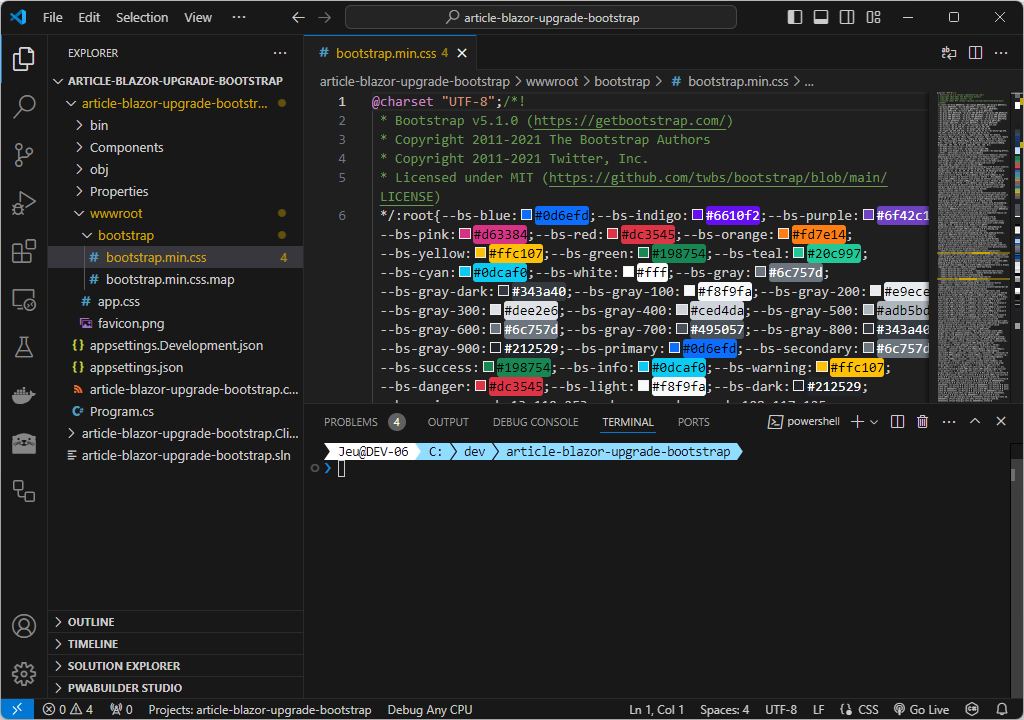Click the --bs-yellow #ffc107 color swatch
Image resolution: width=1024 pixels, height=720 pixels.
coord(481,253)
